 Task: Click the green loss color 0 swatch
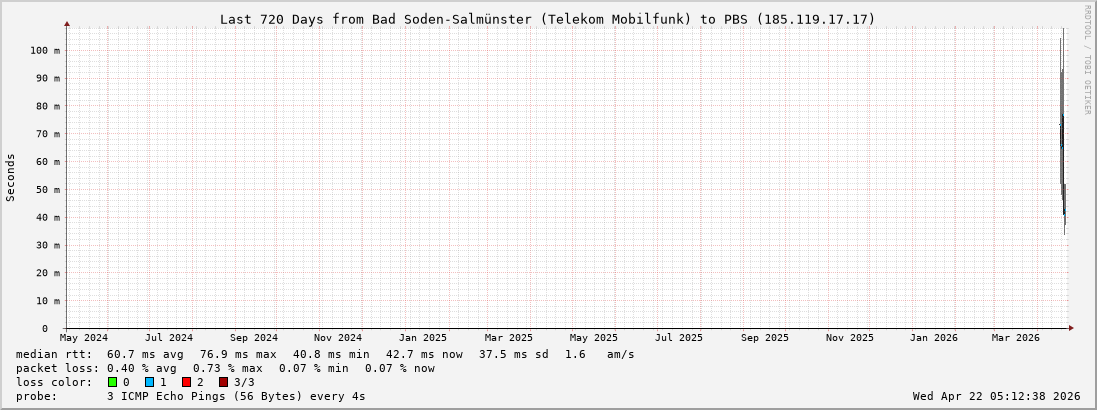(x=113, y=382)
